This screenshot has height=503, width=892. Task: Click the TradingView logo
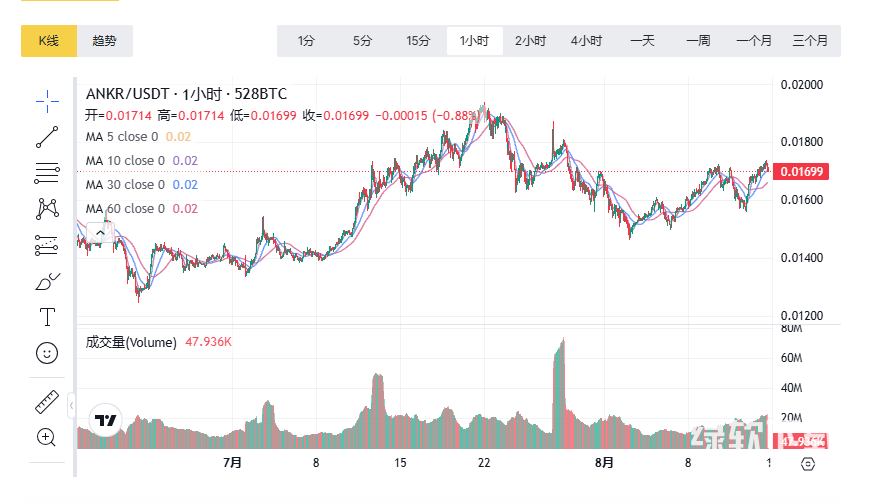tap(105, 422)
